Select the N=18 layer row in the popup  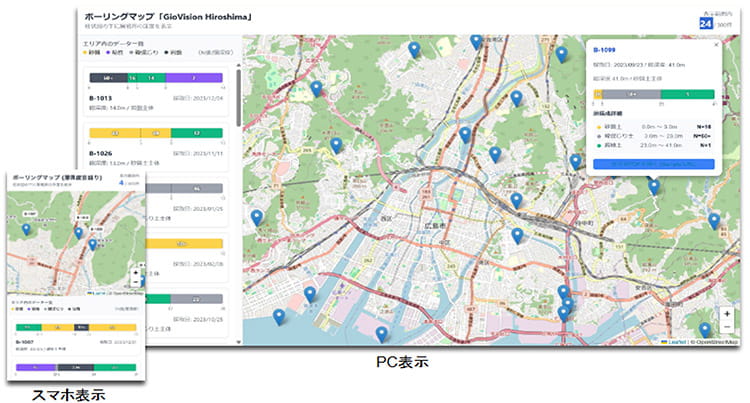point(654,127)
